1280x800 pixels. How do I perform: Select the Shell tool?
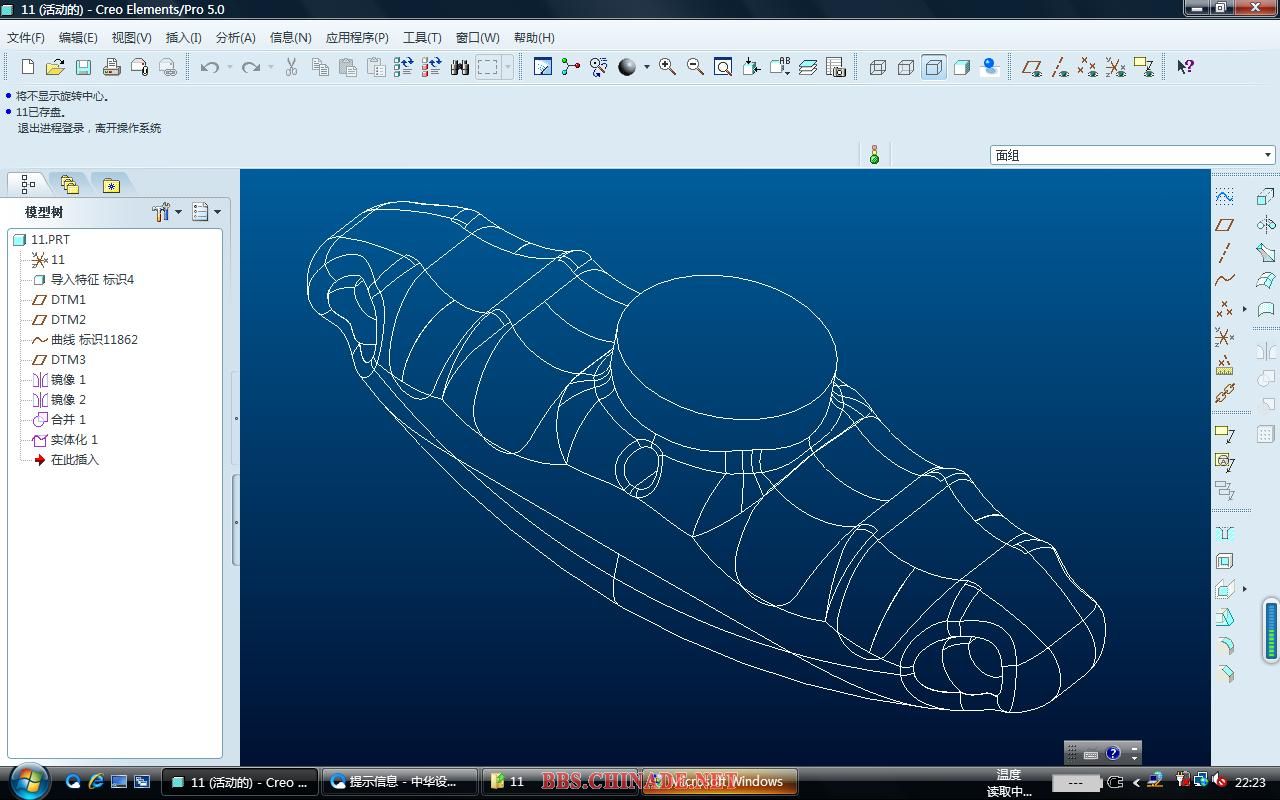pyautogui.click(x=1224, y=561)
